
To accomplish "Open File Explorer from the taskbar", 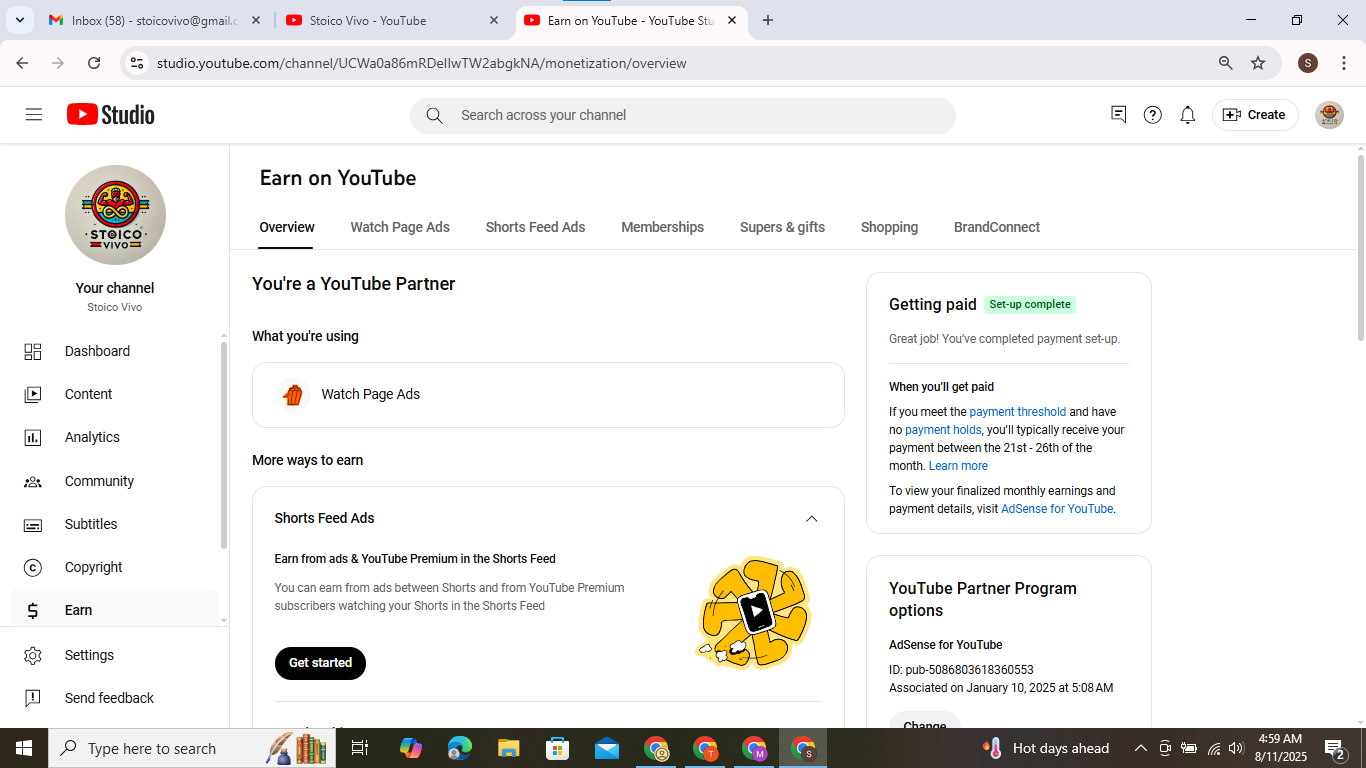I will click(509, 748).
